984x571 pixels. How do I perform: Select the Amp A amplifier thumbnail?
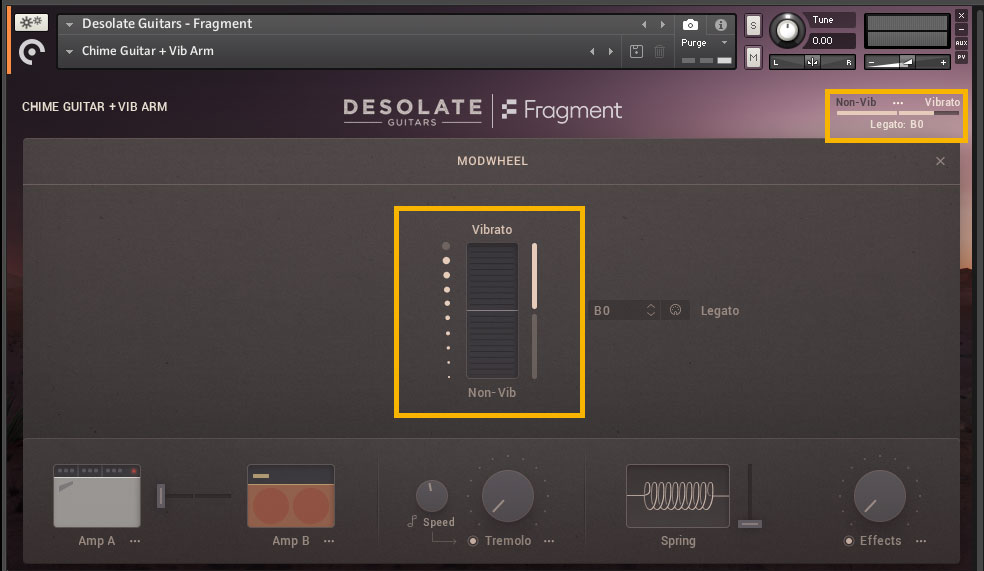pyautogui.click(x=97, y=496)
